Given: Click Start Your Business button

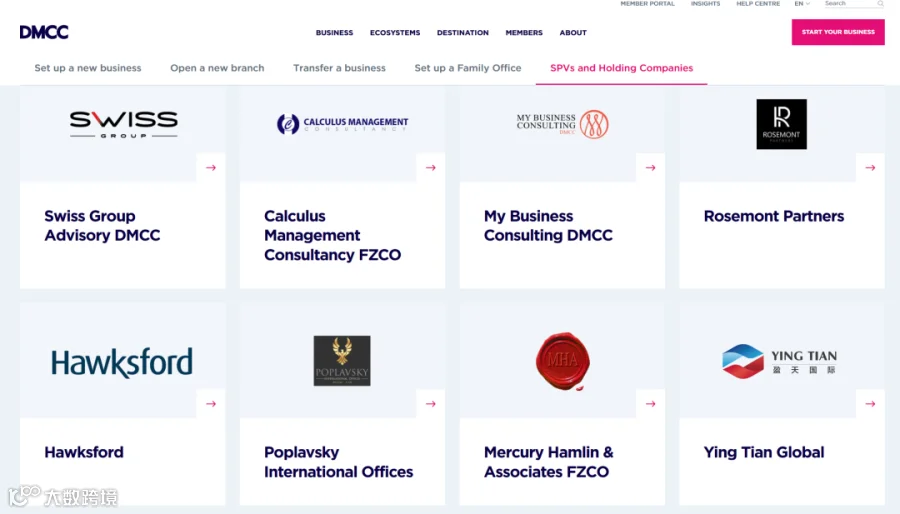Looking at the screenshot, I should [838, 32].
